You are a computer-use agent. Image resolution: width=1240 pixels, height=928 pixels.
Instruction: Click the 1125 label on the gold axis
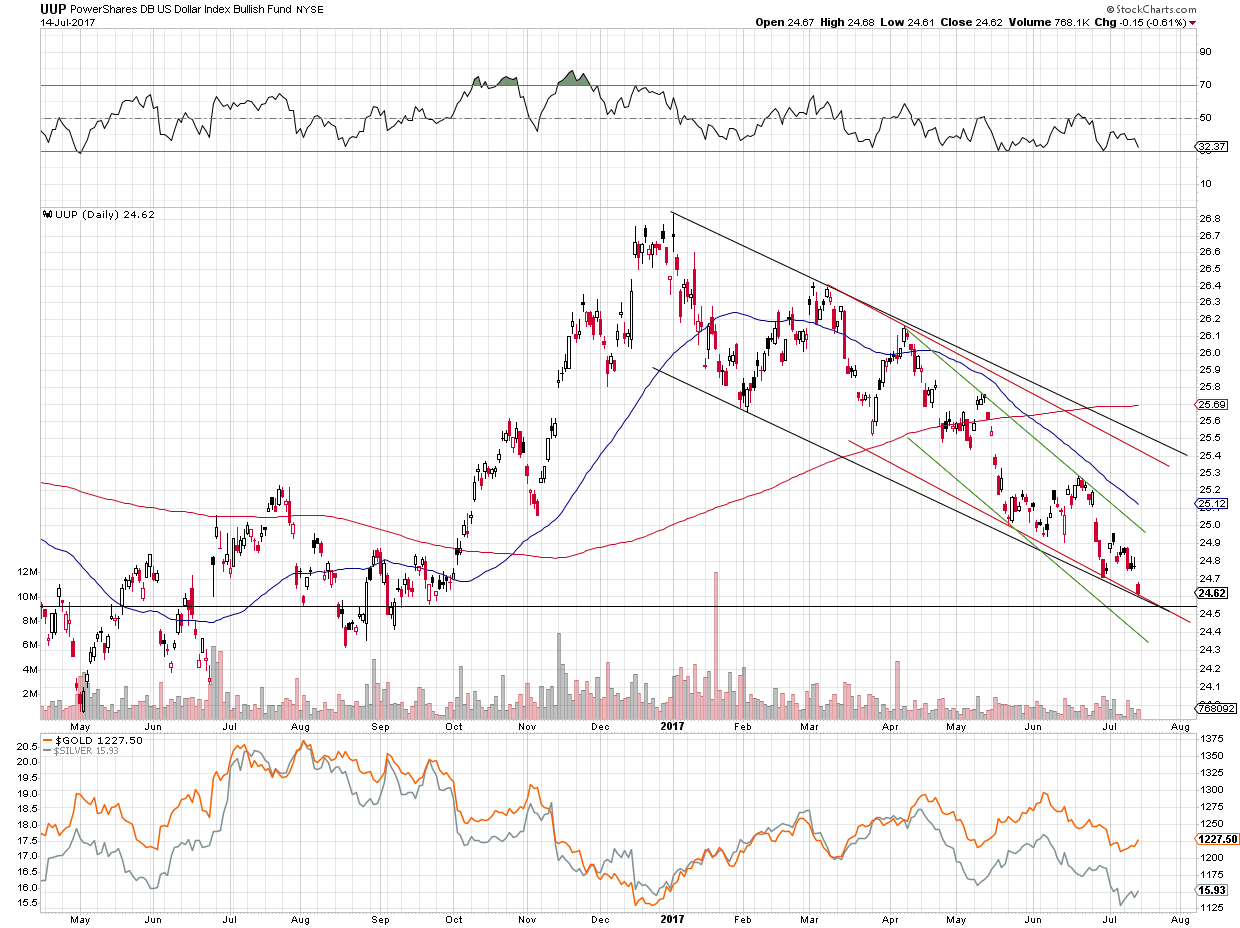[1211, 908]
